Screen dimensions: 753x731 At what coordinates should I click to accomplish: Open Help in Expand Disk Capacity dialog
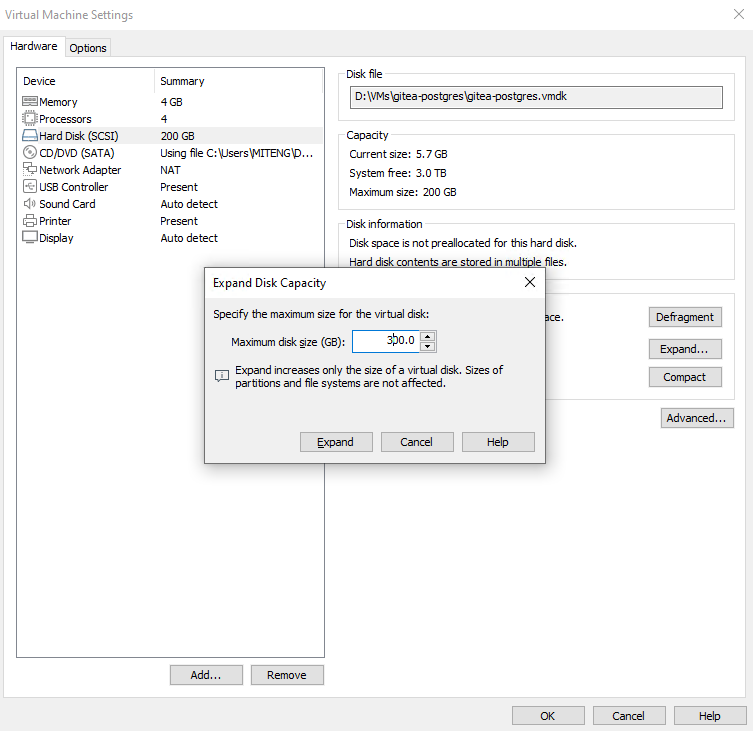tap(498, 442)
